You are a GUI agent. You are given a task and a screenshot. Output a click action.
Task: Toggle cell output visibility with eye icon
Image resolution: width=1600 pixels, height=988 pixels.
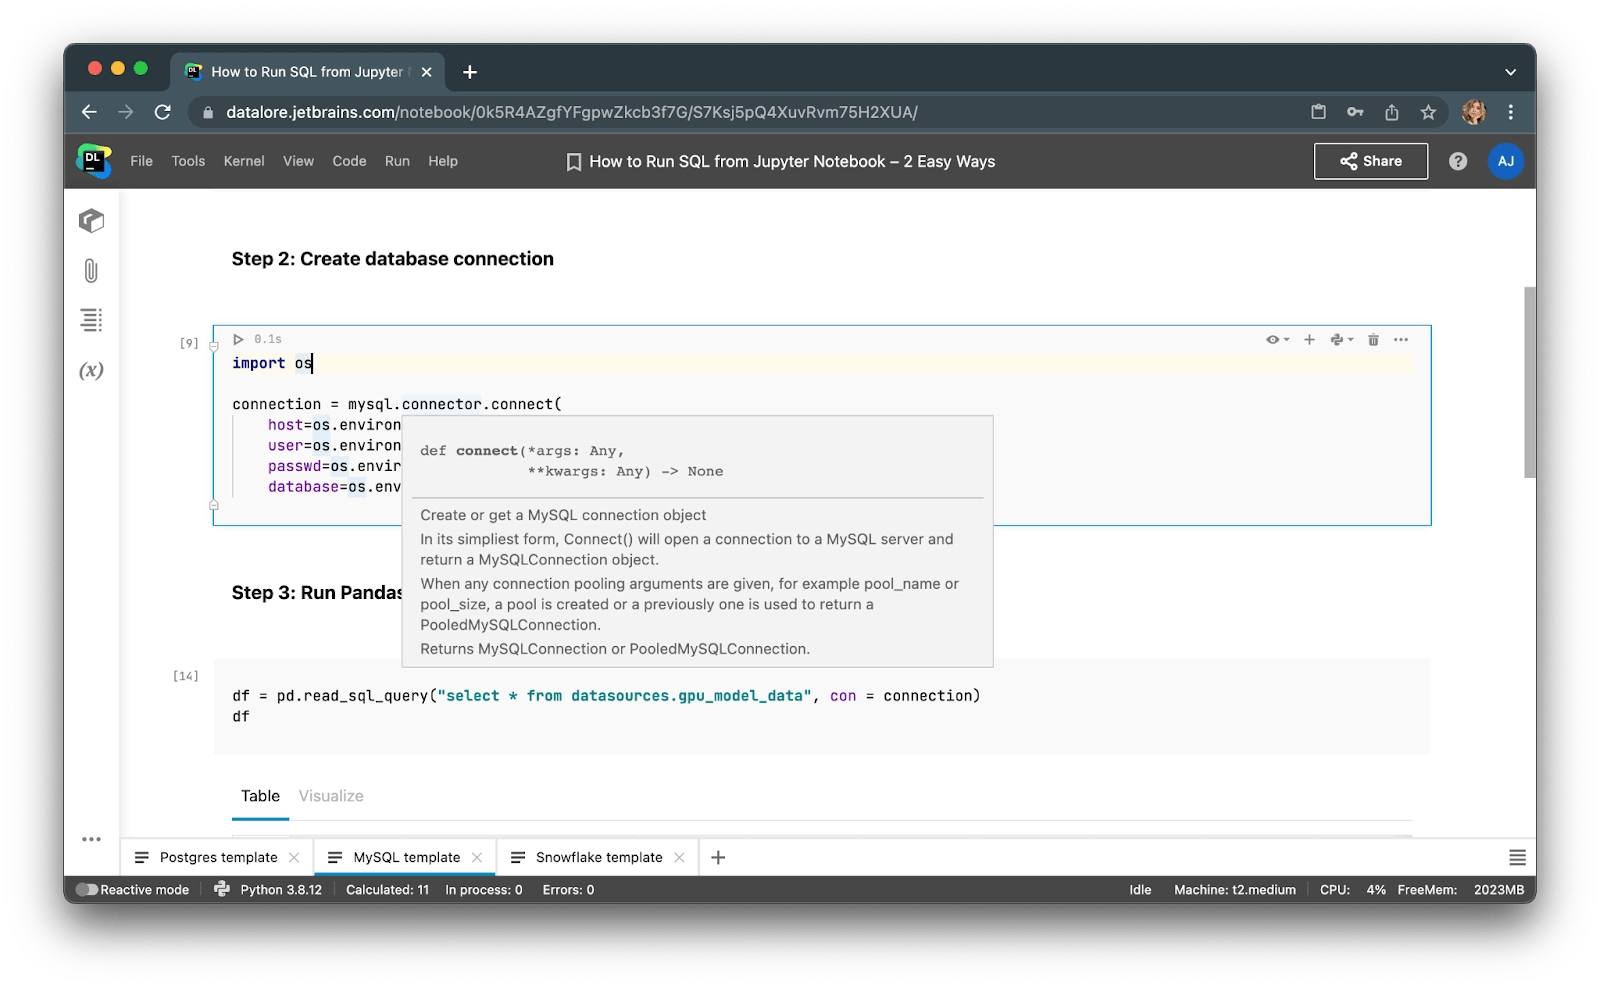[x=1274, y=339]
